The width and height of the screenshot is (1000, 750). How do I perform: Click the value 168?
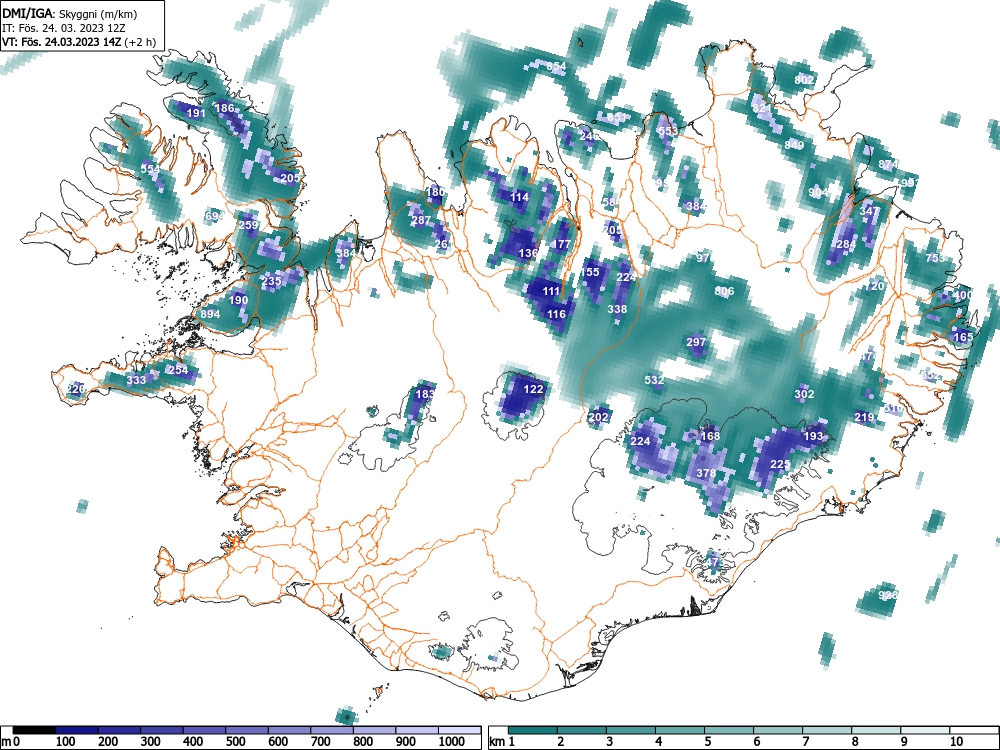(710, 436)
